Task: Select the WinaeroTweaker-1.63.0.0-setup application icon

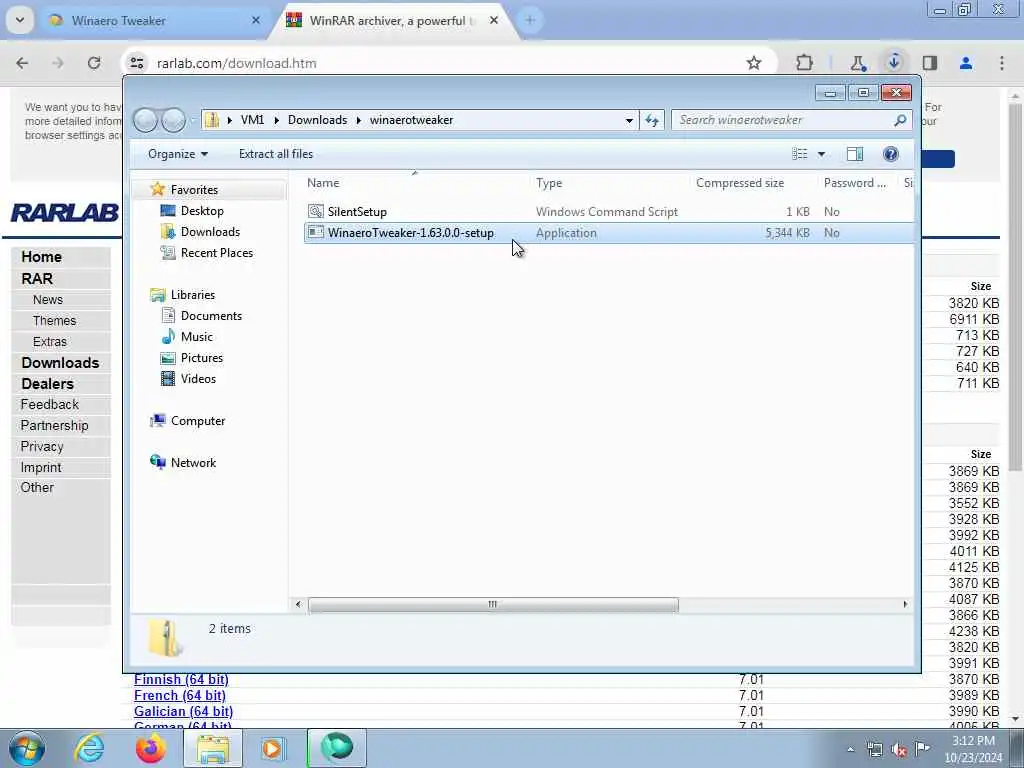Action: (316, 232)
